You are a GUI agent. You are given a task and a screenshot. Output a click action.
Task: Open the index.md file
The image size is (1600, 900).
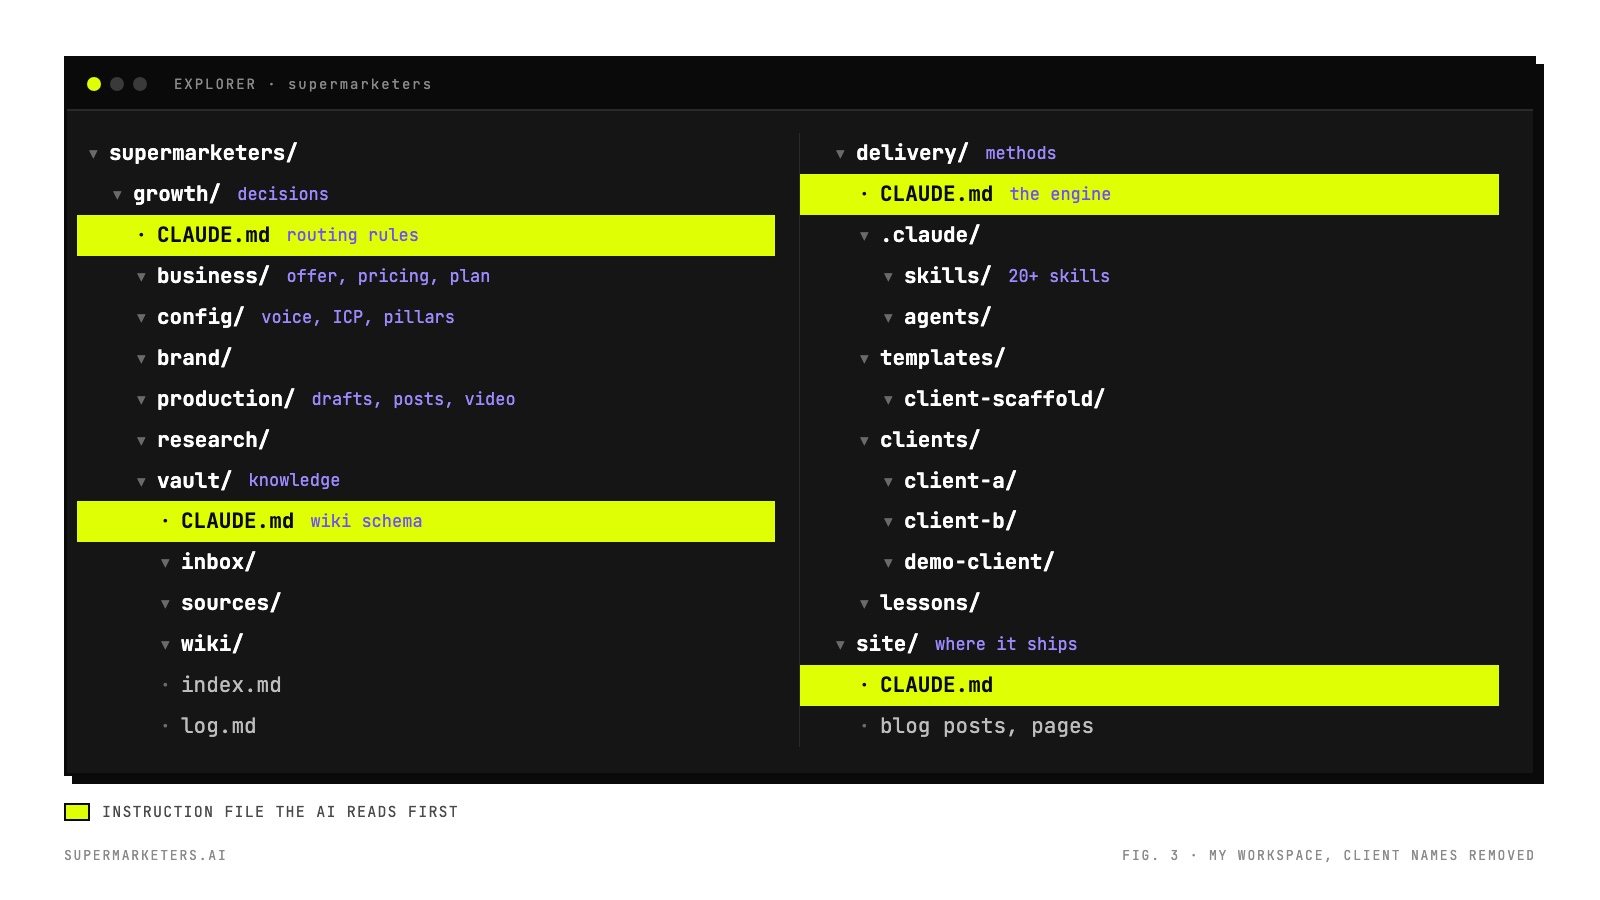pyautogui.click(x=231, y=685)
